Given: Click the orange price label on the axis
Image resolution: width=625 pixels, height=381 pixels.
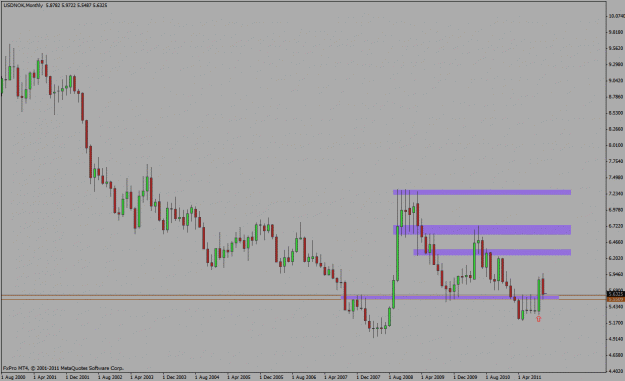Looking at the screenshot, I should [x=615, y=299].
